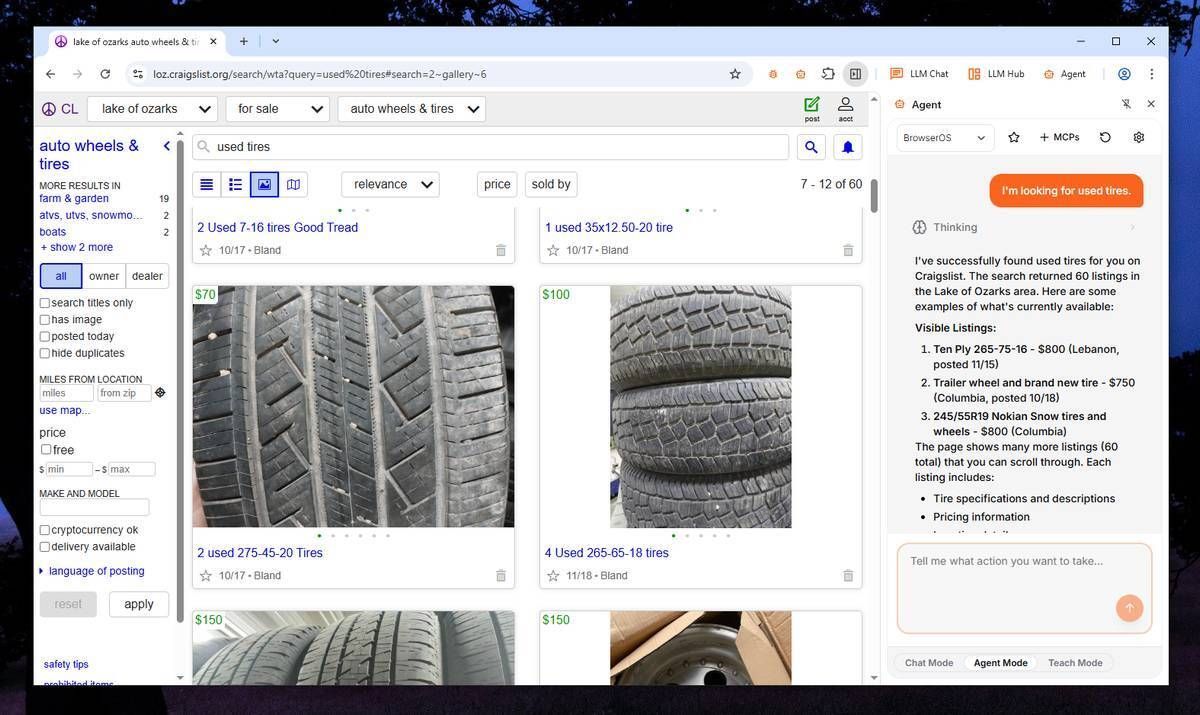Check 'hide duplicates' filter

point(45,353)
